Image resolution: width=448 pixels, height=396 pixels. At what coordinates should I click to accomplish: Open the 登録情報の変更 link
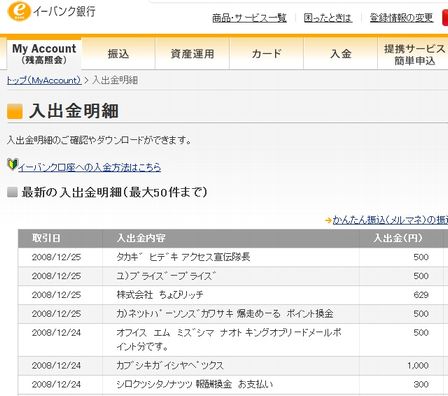pos(401,18)
